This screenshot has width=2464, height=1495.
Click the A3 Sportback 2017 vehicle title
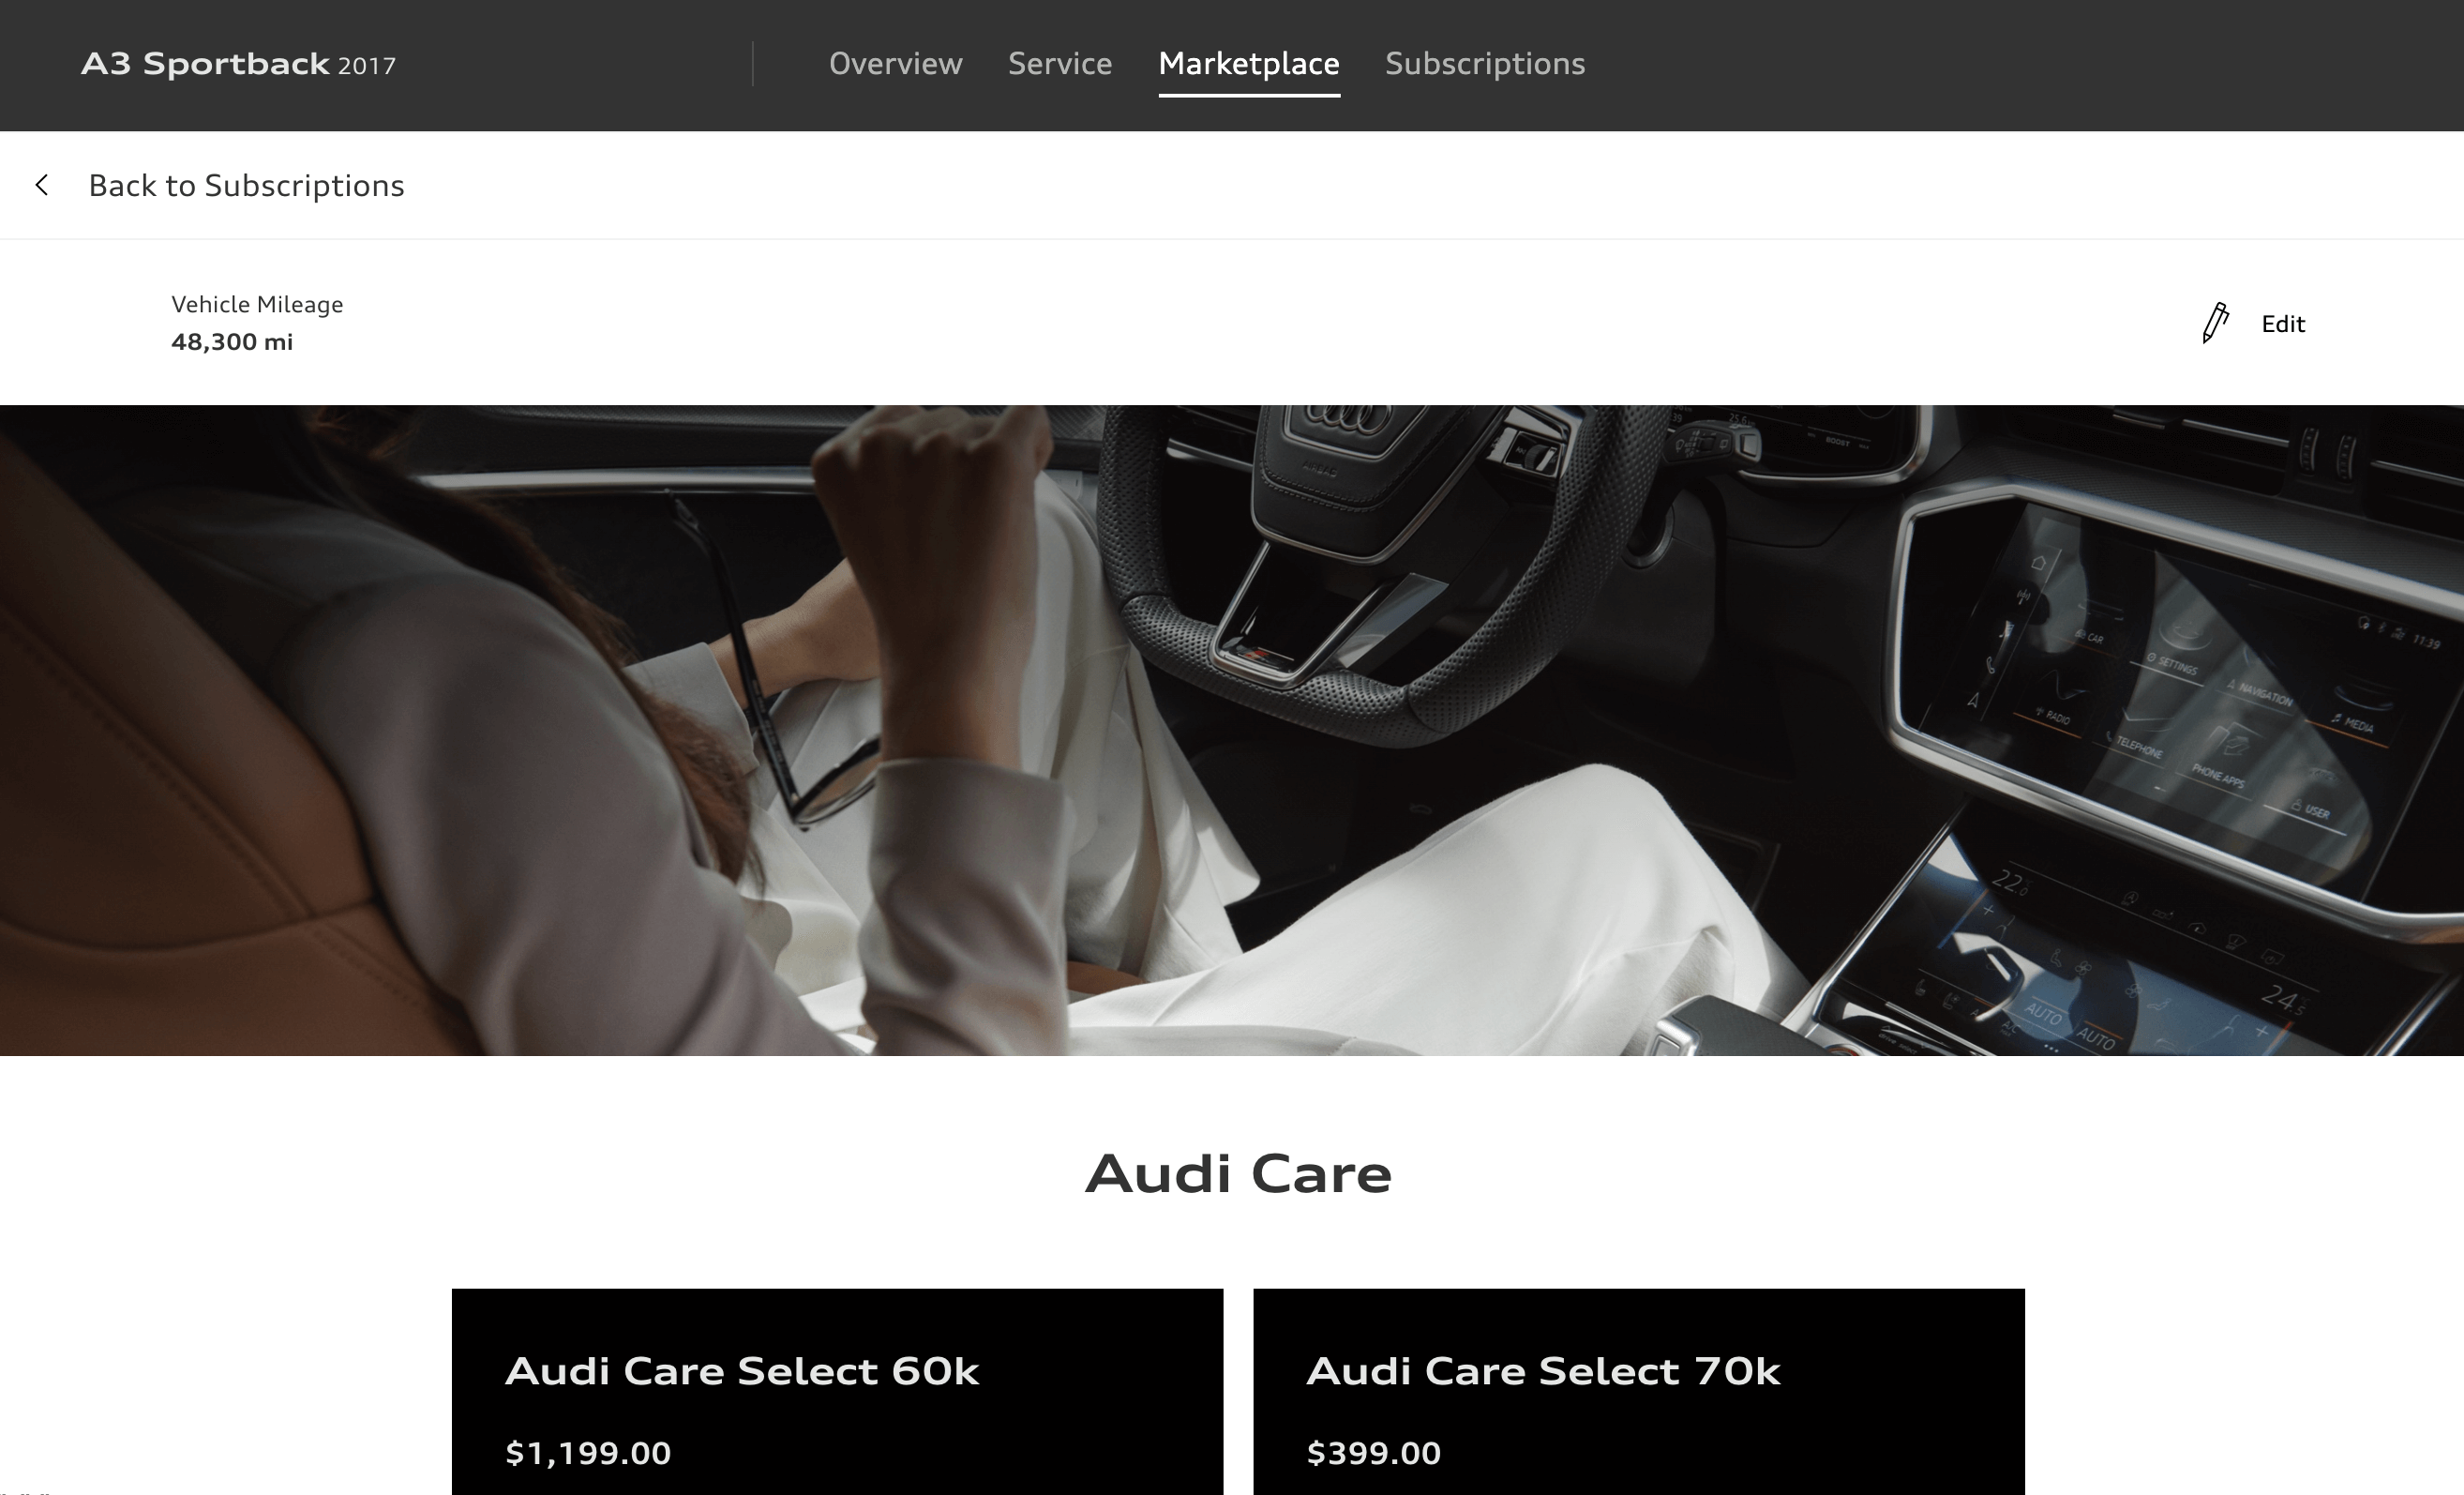click(x=238, y=65)
